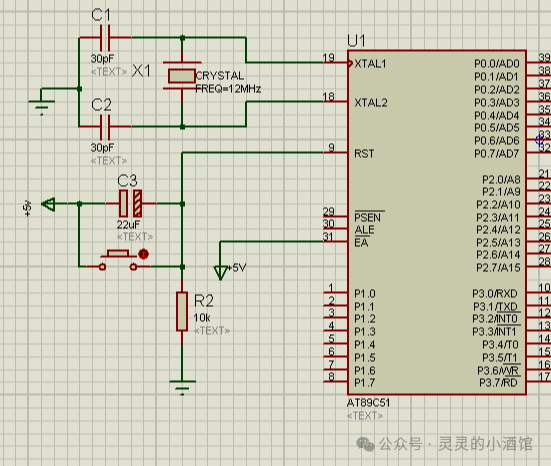Viewport: 551px width, 466px height.
Task: Click the P3.4/T0 pin label
Action: (500, 344)
